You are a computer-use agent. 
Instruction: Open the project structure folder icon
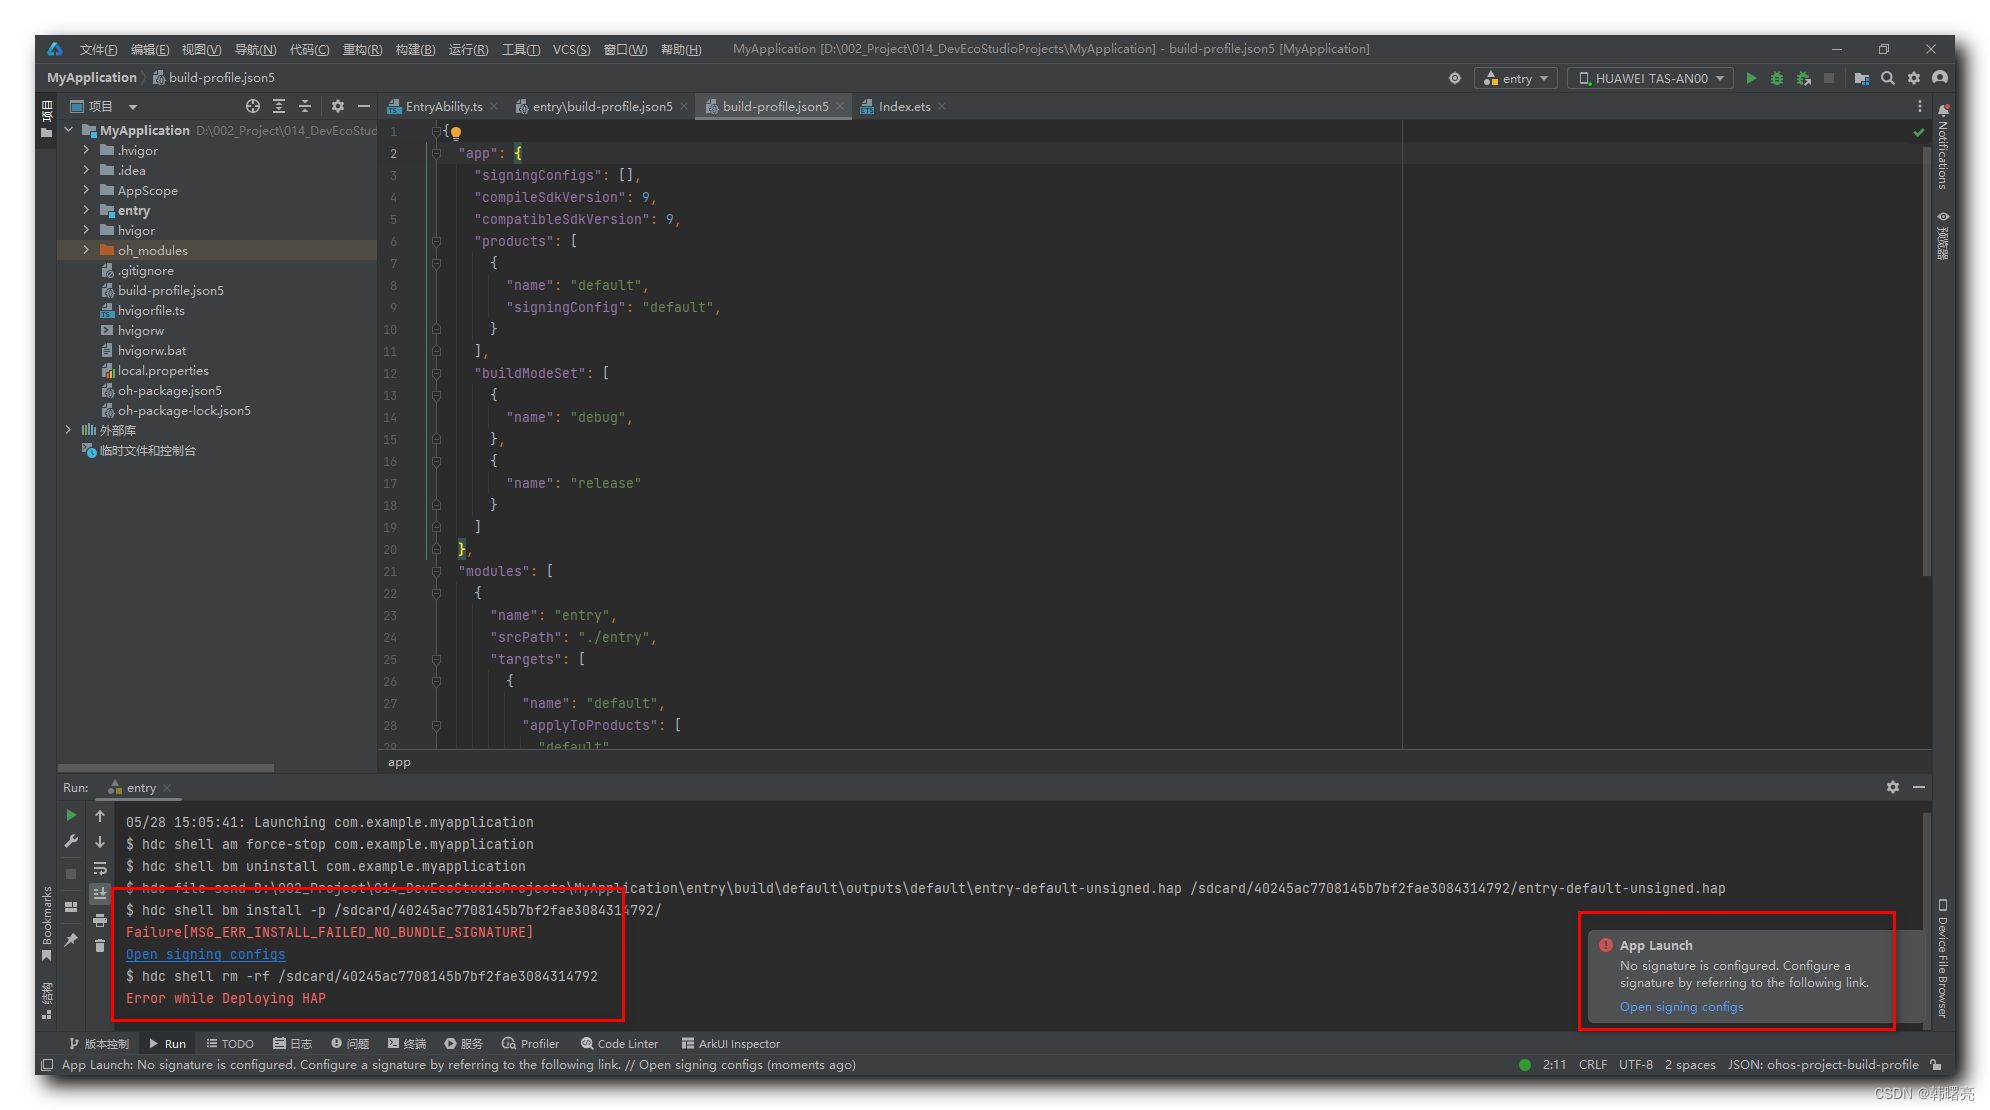[x=1861, y=78]
